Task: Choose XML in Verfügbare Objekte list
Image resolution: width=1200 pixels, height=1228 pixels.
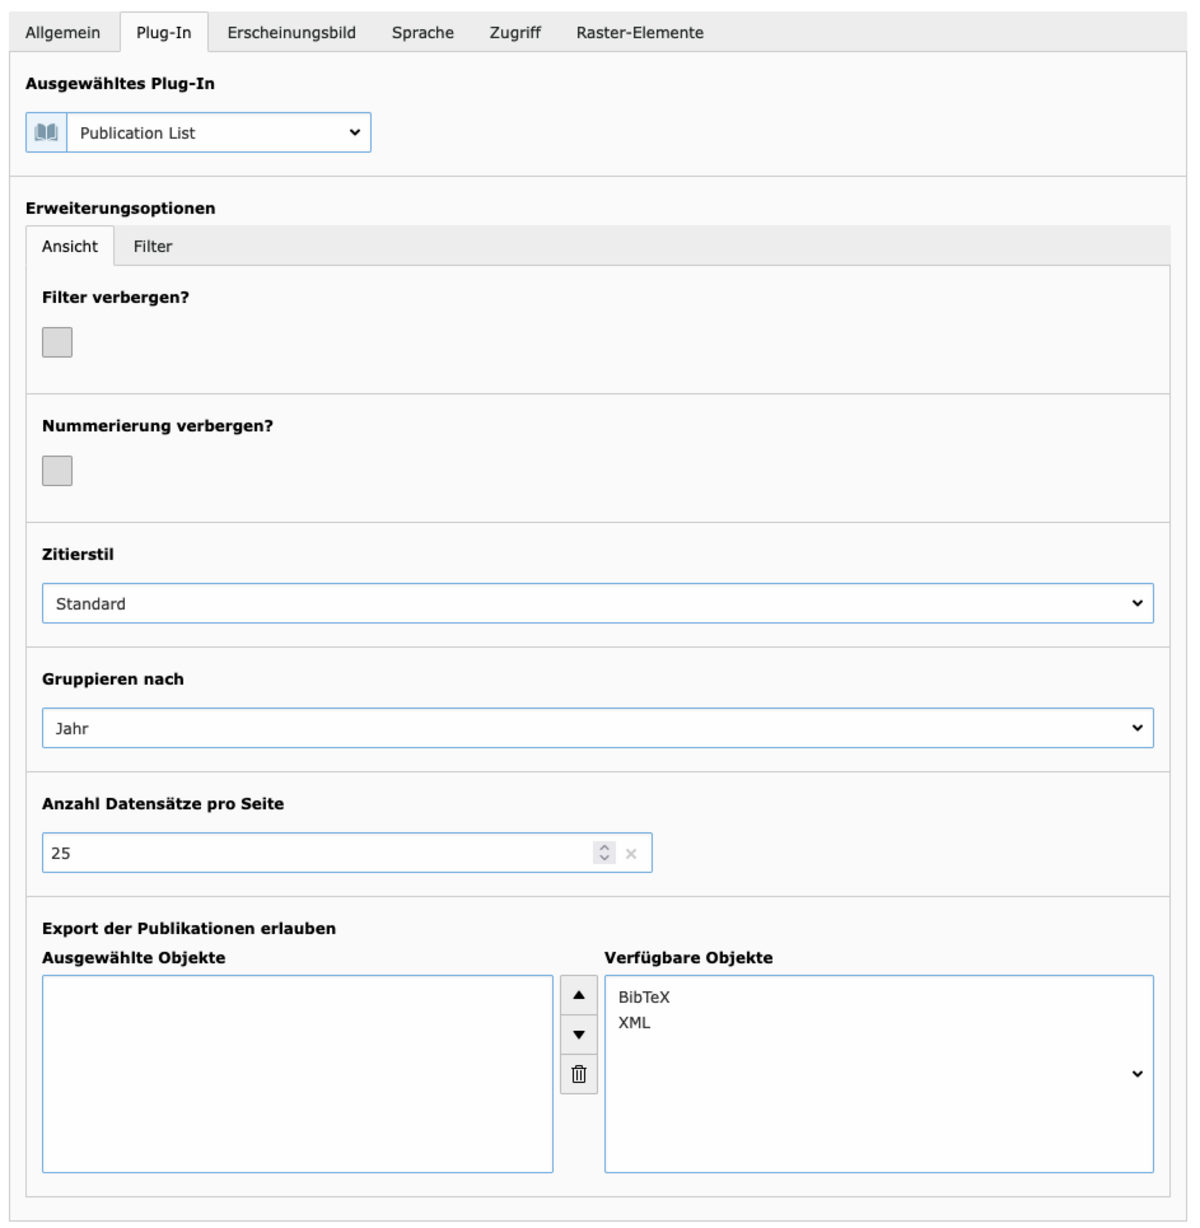Action: click(634, 1022)
